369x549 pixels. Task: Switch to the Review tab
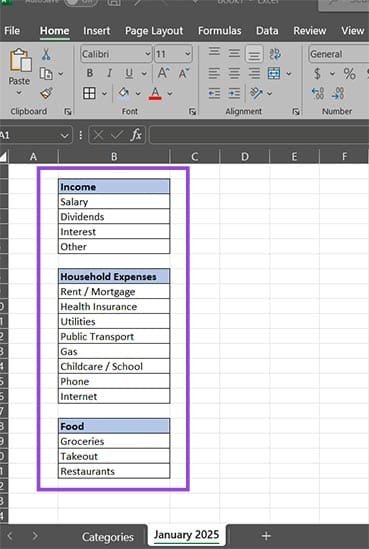309,31
